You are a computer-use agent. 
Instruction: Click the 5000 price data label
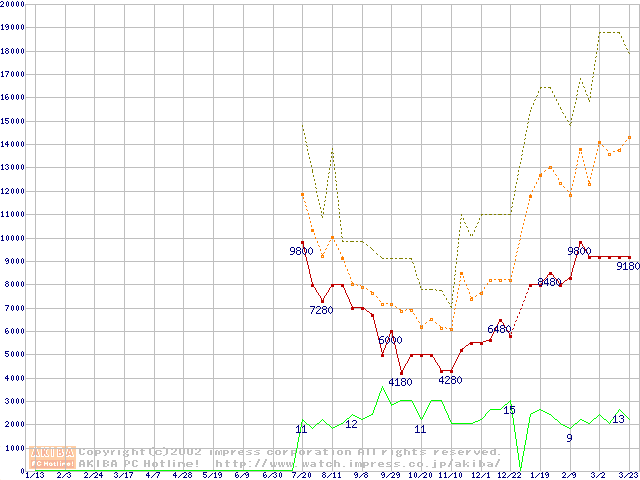[x=390, y=340]
